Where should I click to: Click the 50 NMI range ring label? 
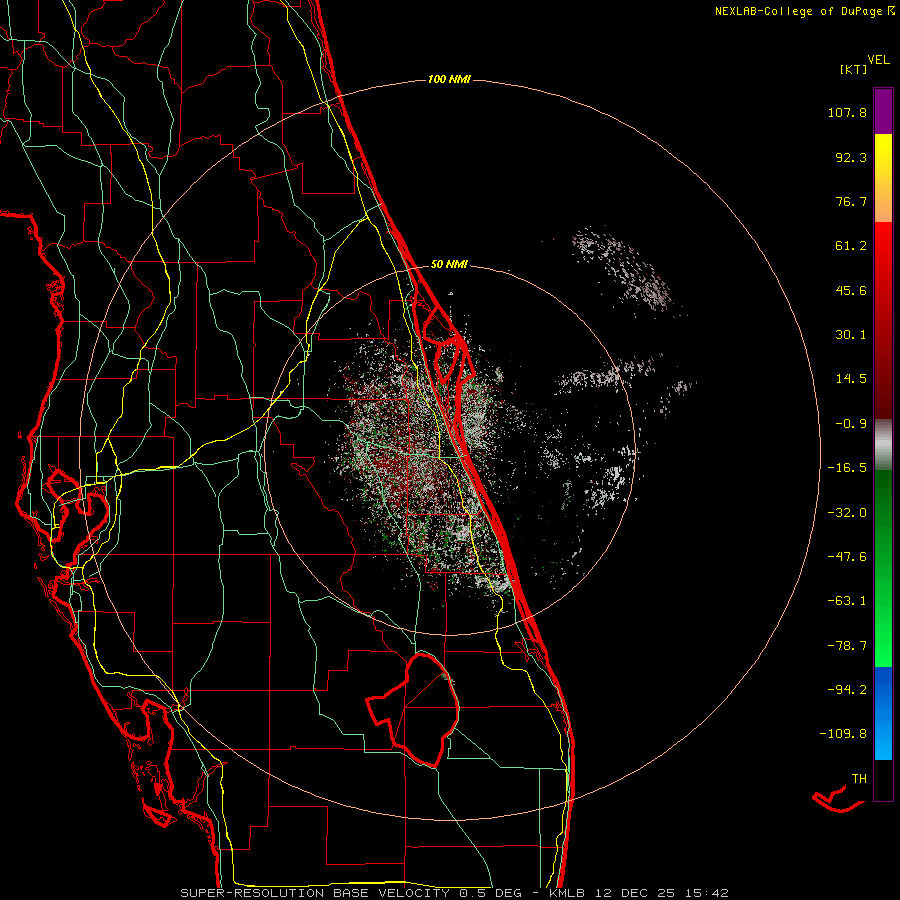click(449, 265)
